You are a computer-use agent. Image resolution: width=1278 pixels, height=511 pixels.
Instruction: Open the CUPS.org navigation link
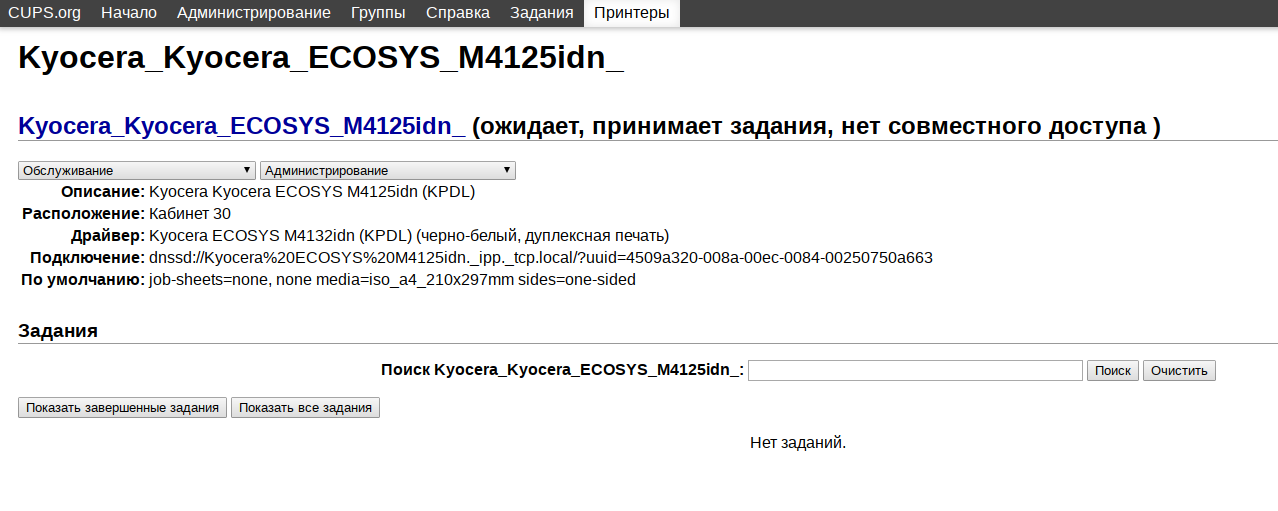point(45,13)
